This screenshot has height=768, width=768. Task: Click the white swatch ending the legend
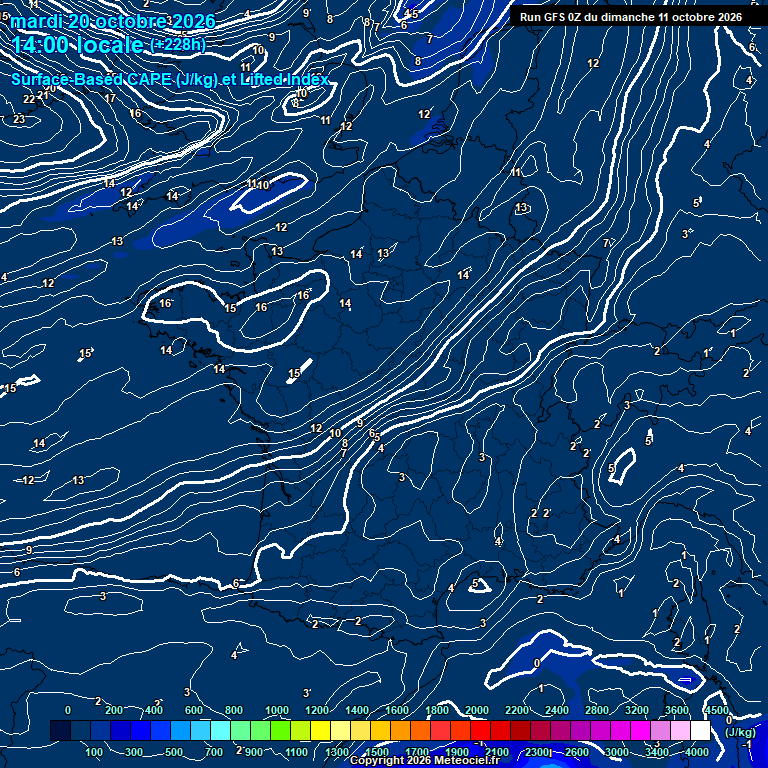point(700,730)
